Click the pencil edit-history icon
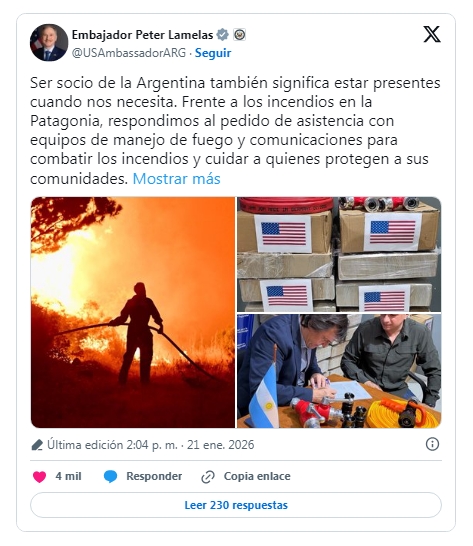 click(x=37, y=445)
